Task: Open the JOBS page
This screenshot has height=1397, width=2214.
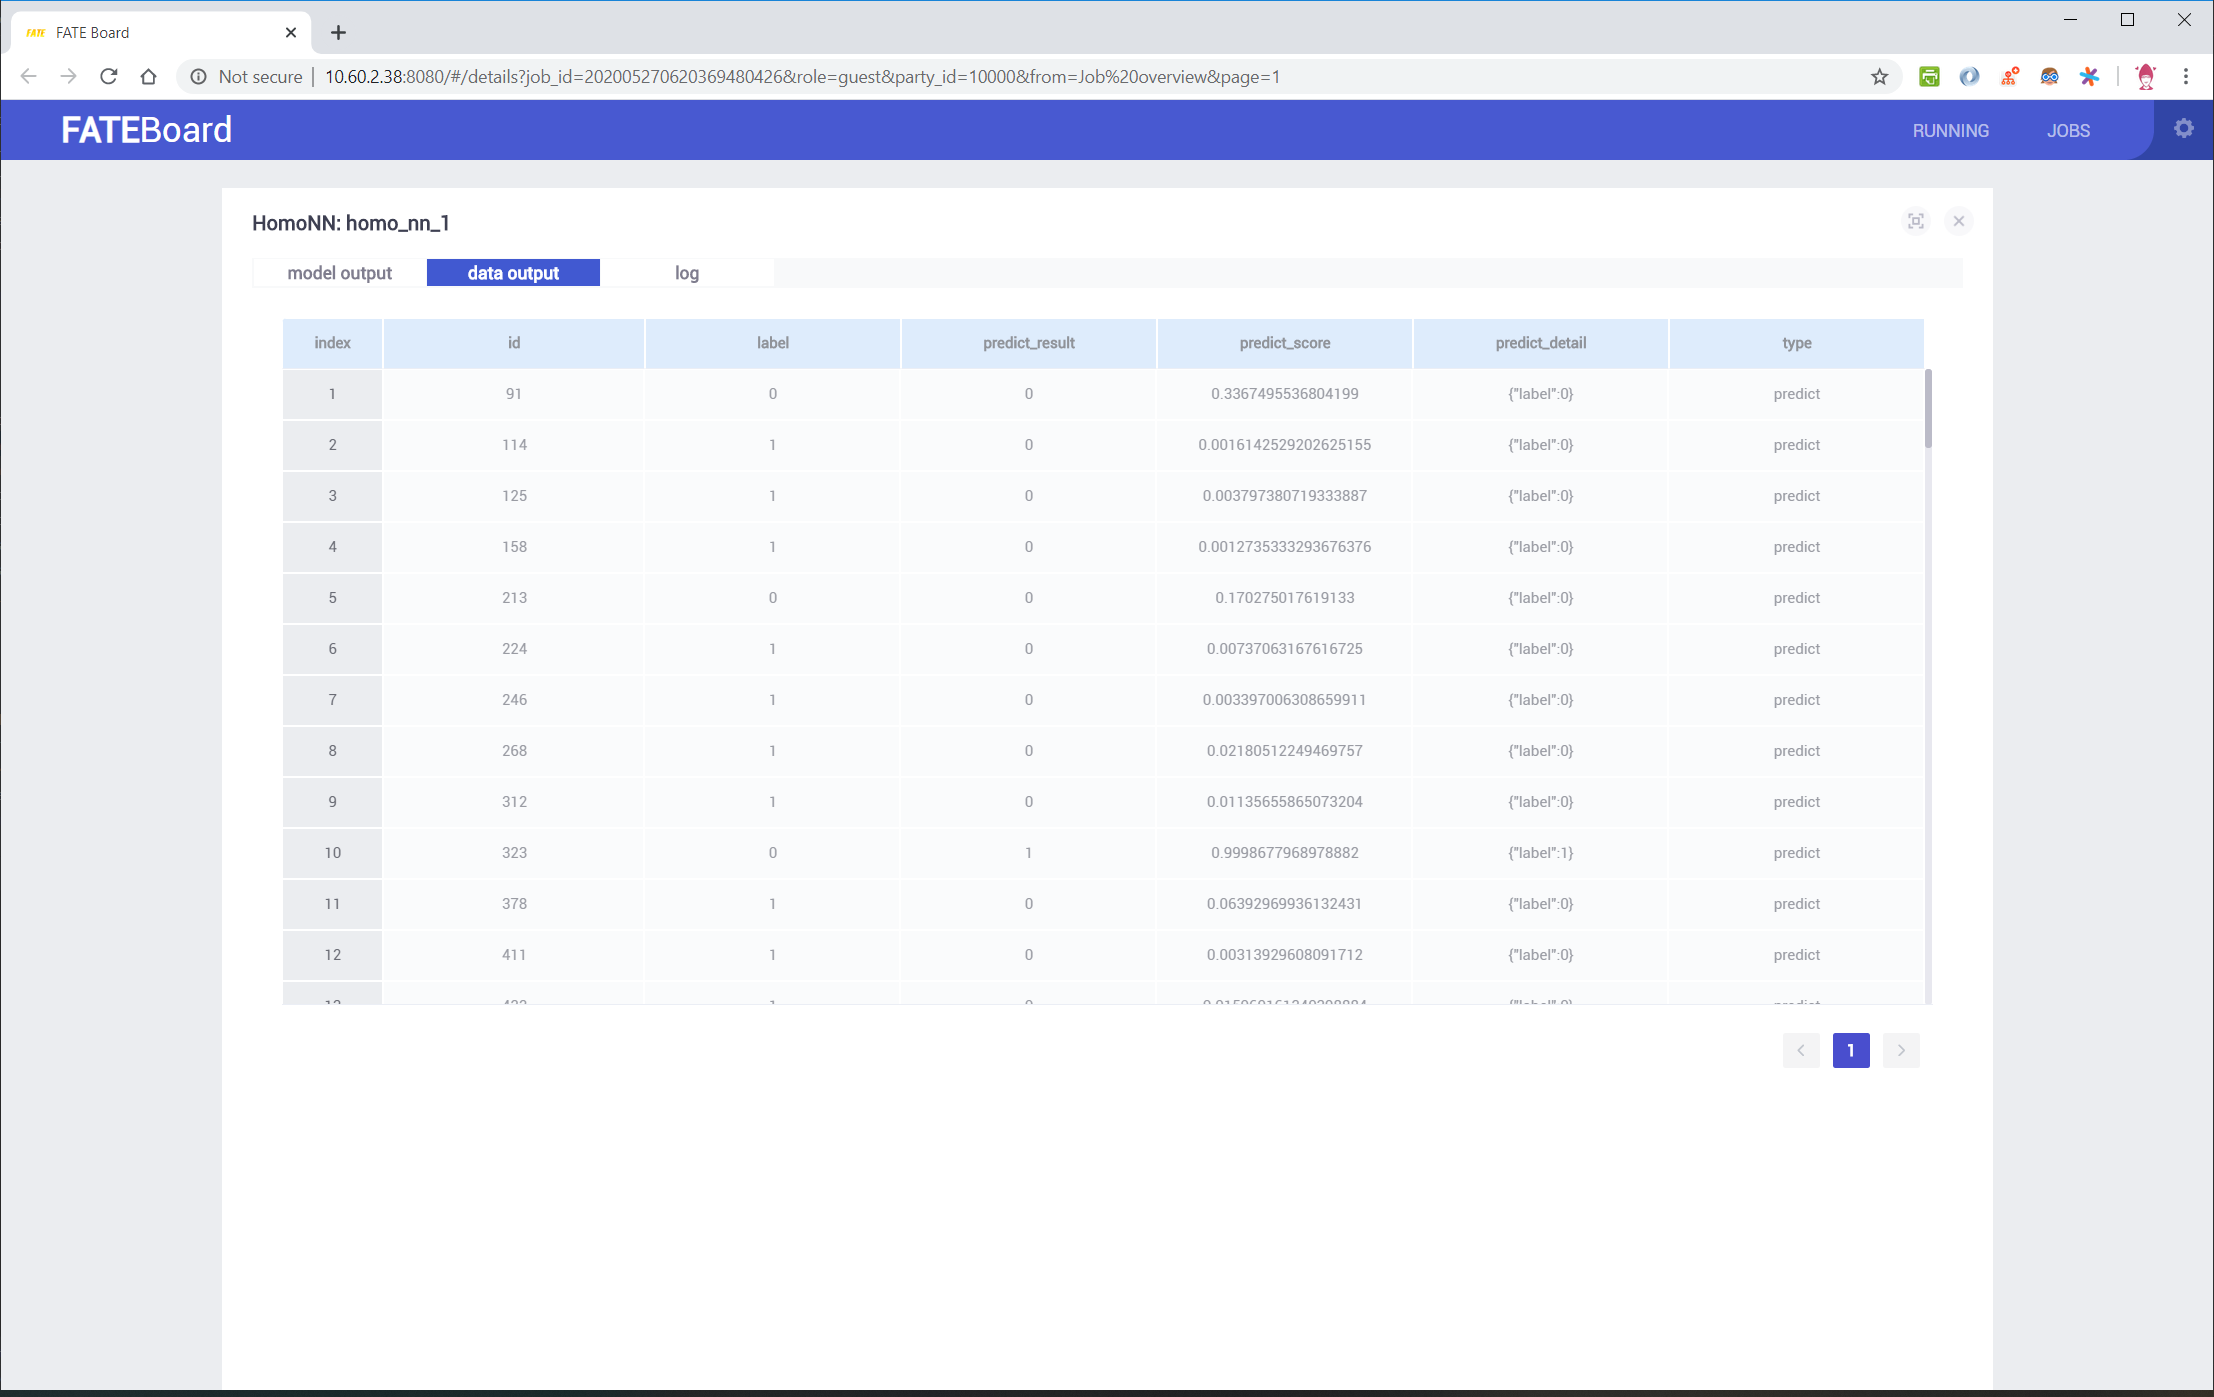Action: click(x=2067, y=131)
